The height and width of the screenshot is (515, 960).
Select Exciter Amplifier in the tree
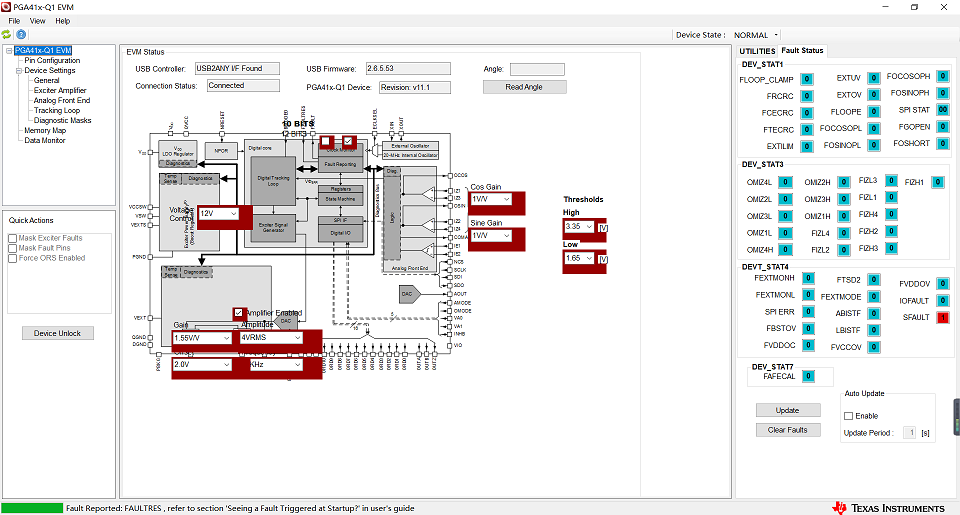tap(60, 91)
